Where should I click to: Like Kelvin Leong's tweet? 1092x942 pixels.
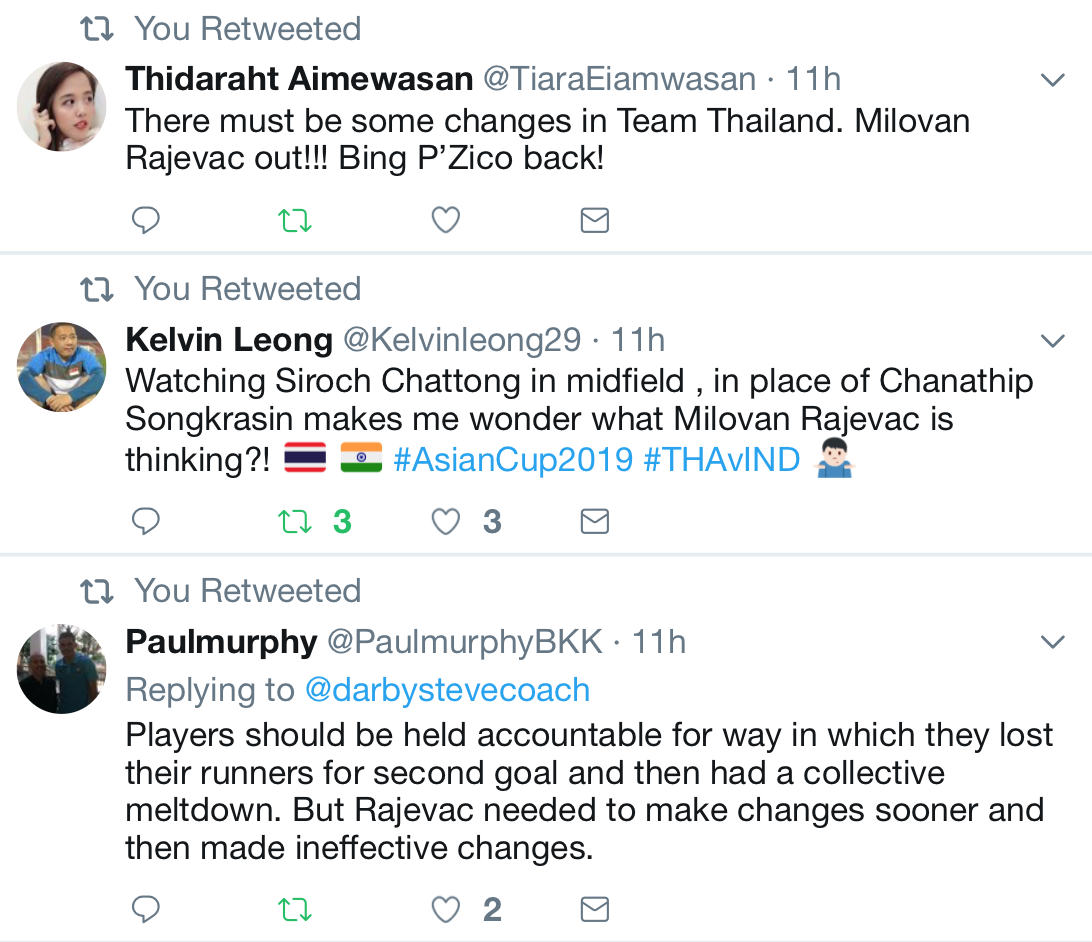point(445,520)
